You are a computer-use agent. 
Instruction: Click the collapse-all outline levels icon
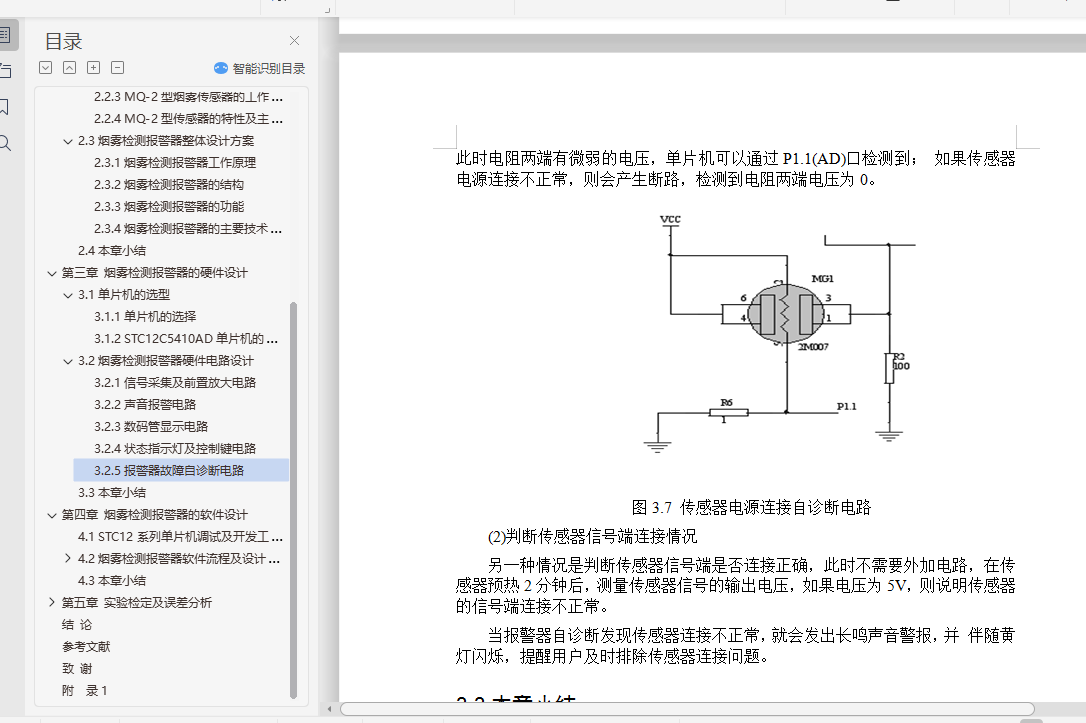[69, 67]
